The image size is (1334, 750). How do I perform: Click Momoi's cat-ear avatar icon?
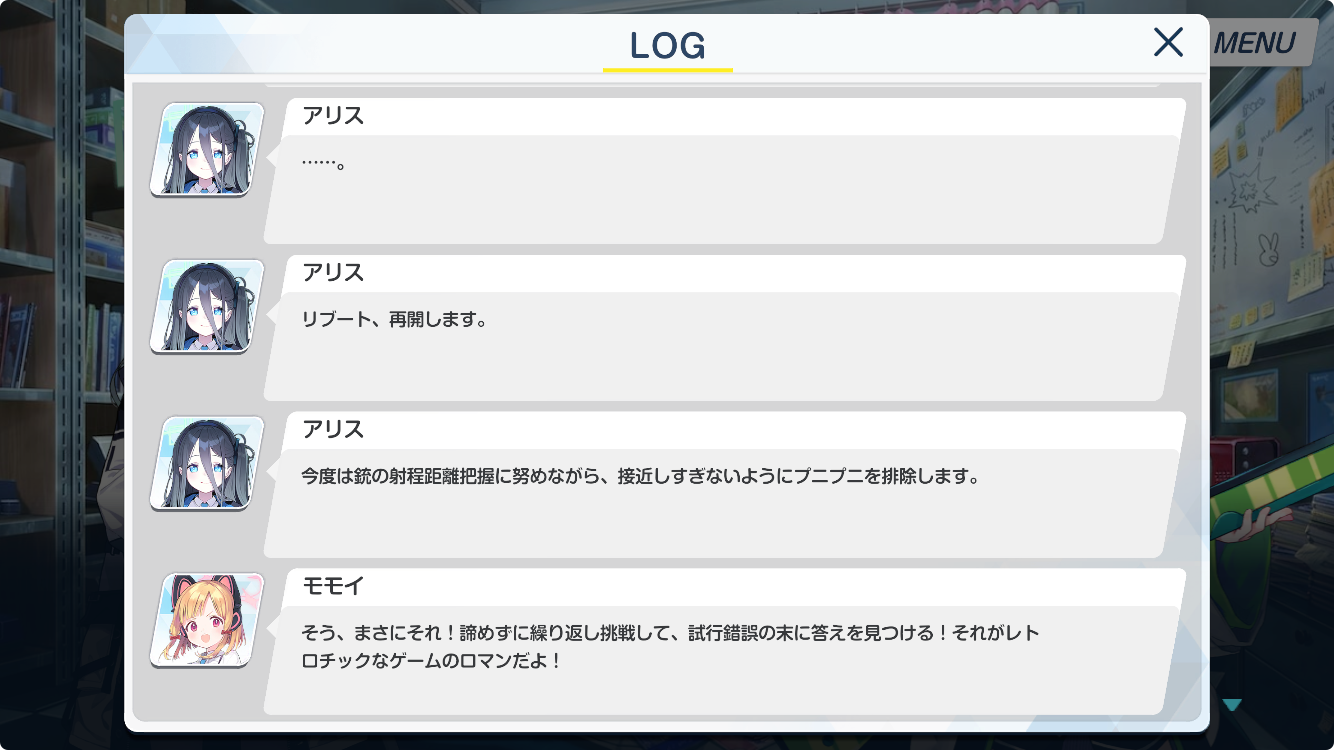[207, 620]
